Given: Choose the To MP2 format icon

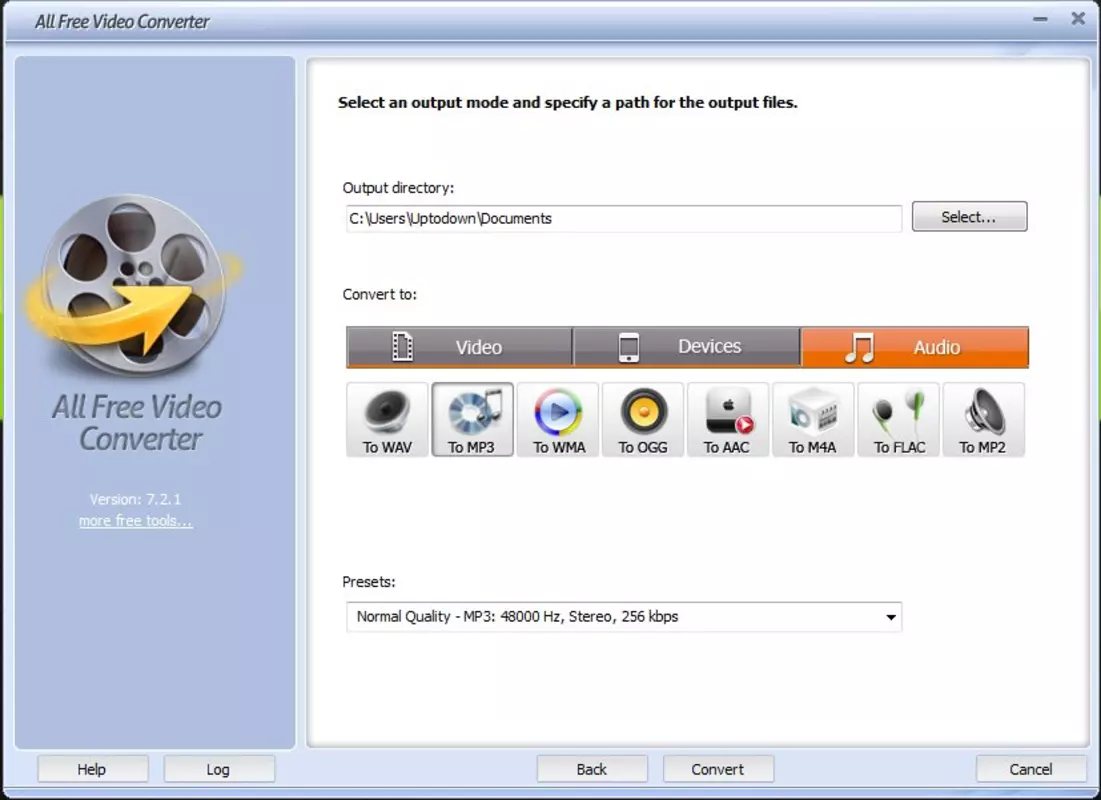Looking at the screenshot, I should 984,420.
